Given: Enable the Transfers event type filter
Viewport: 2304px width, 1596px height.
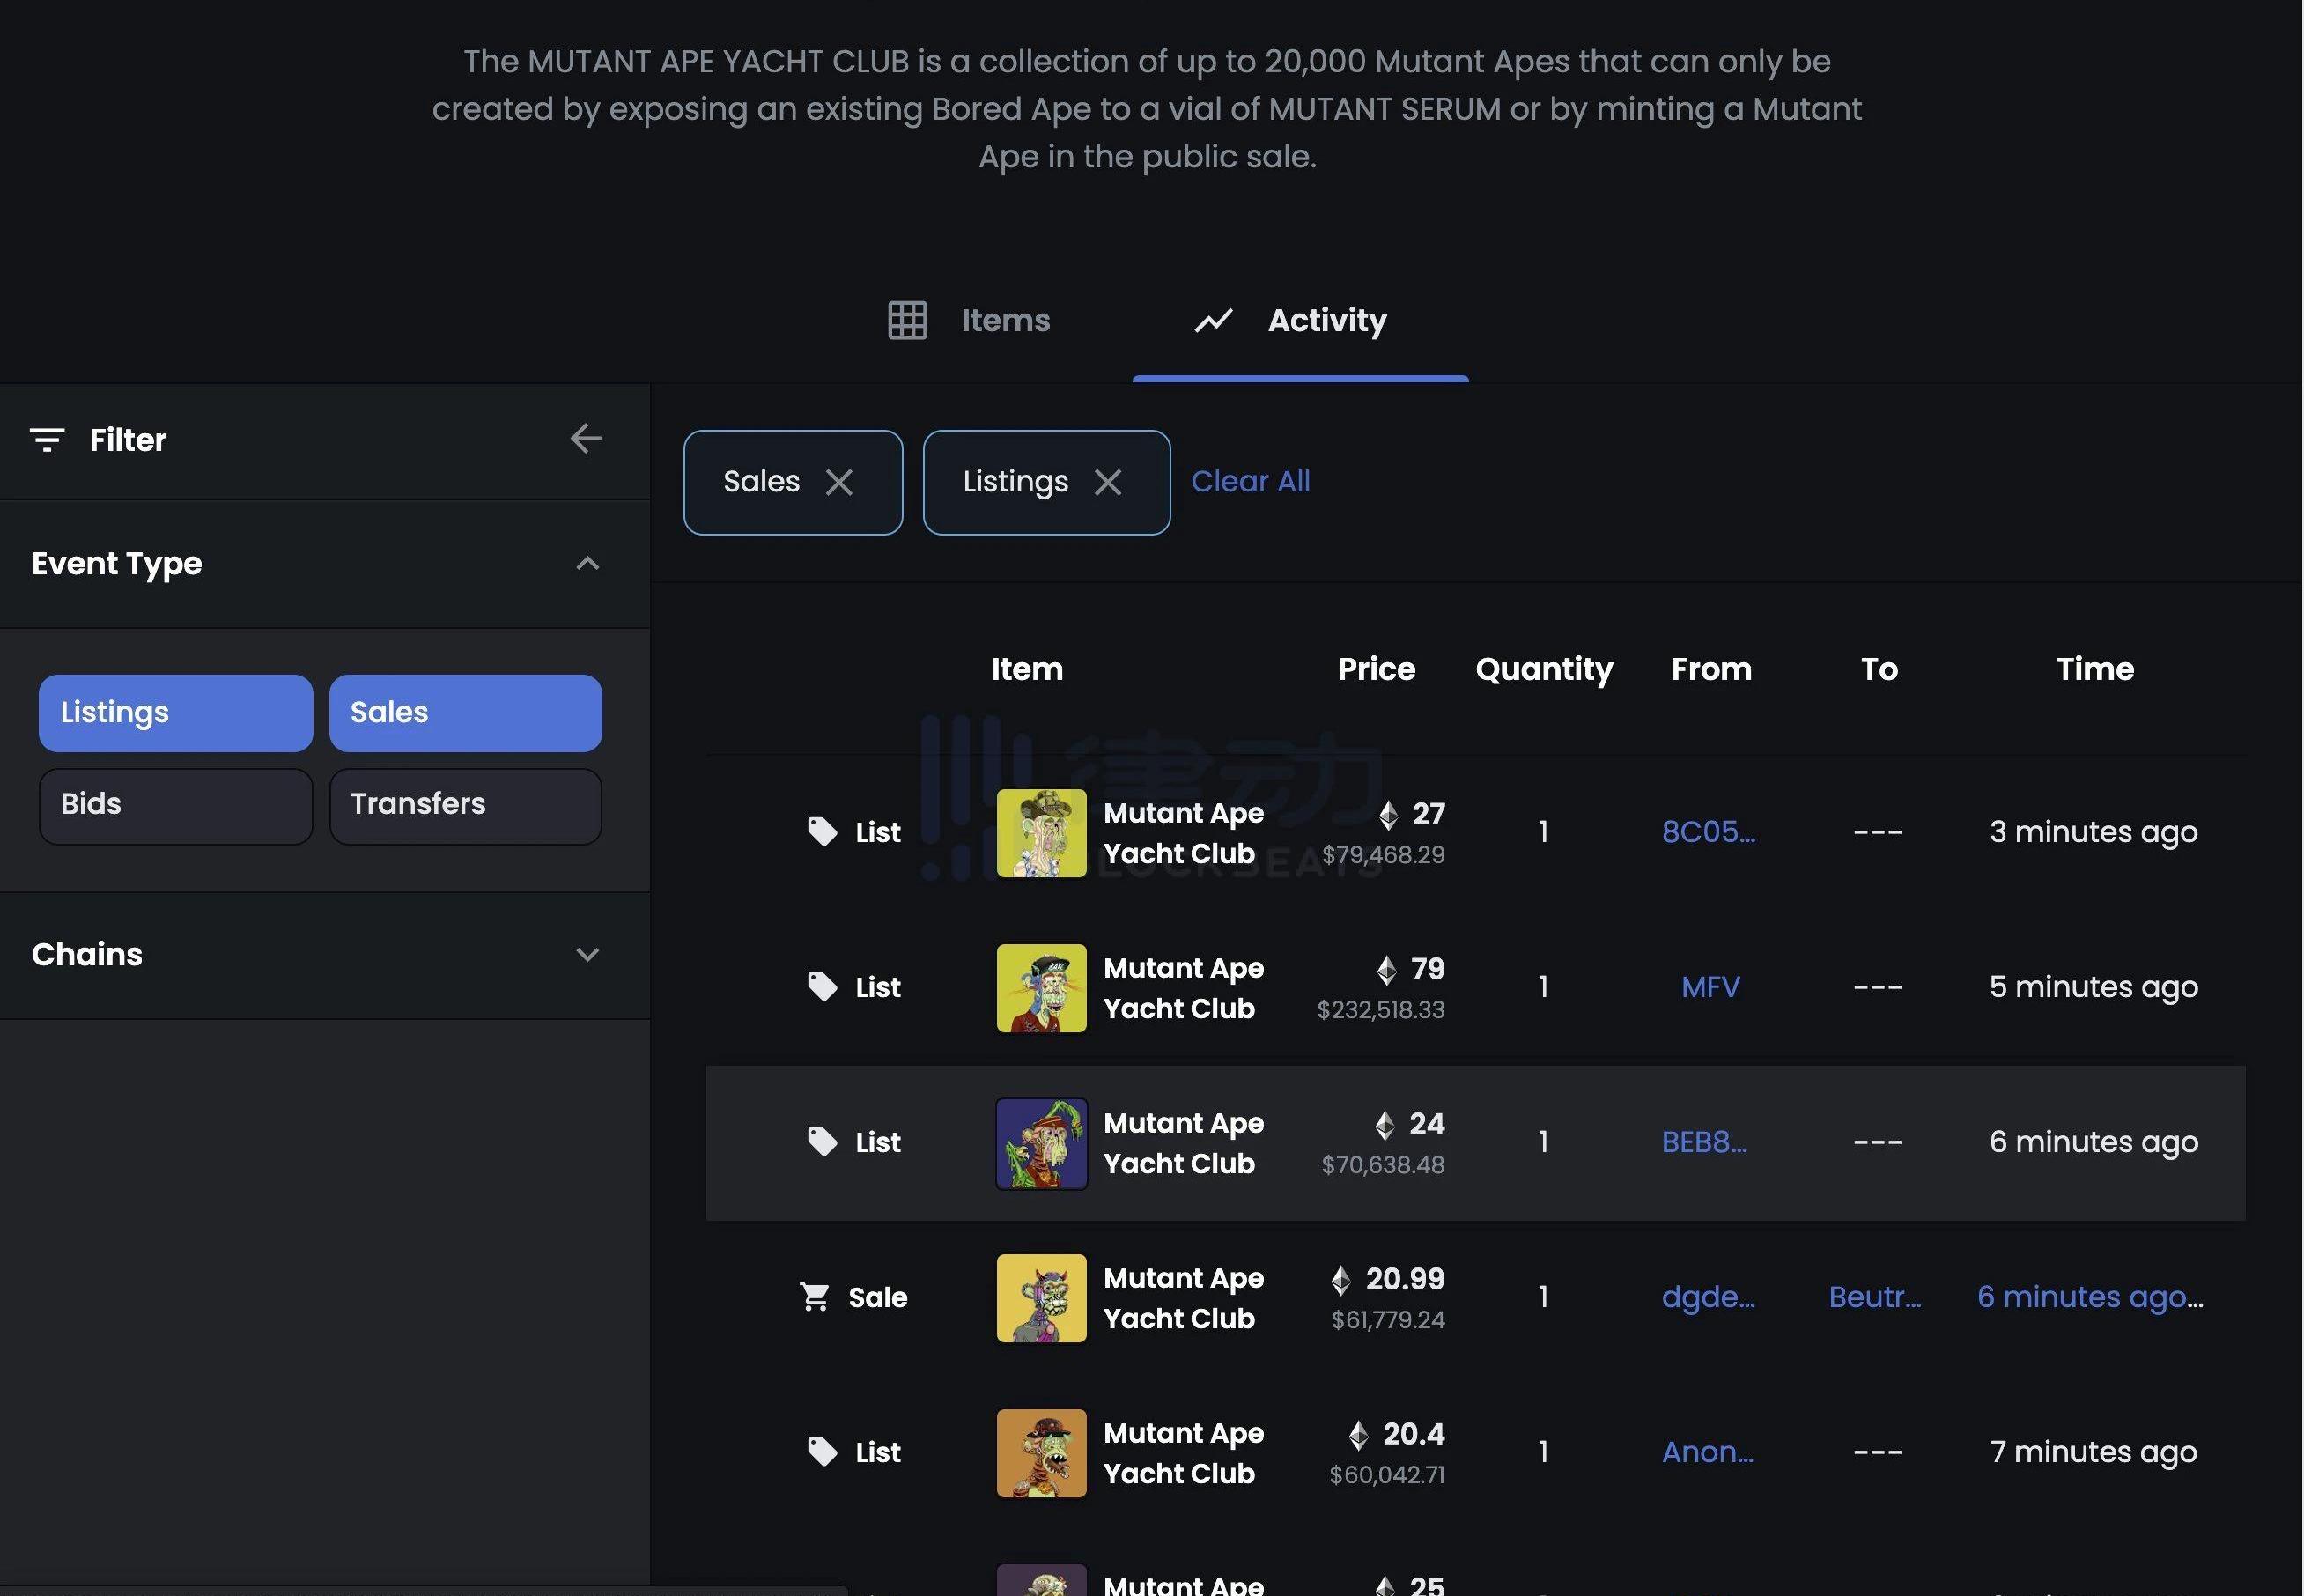Looking at the screenshot, I should pyautogui.click(x=465, y=806).
